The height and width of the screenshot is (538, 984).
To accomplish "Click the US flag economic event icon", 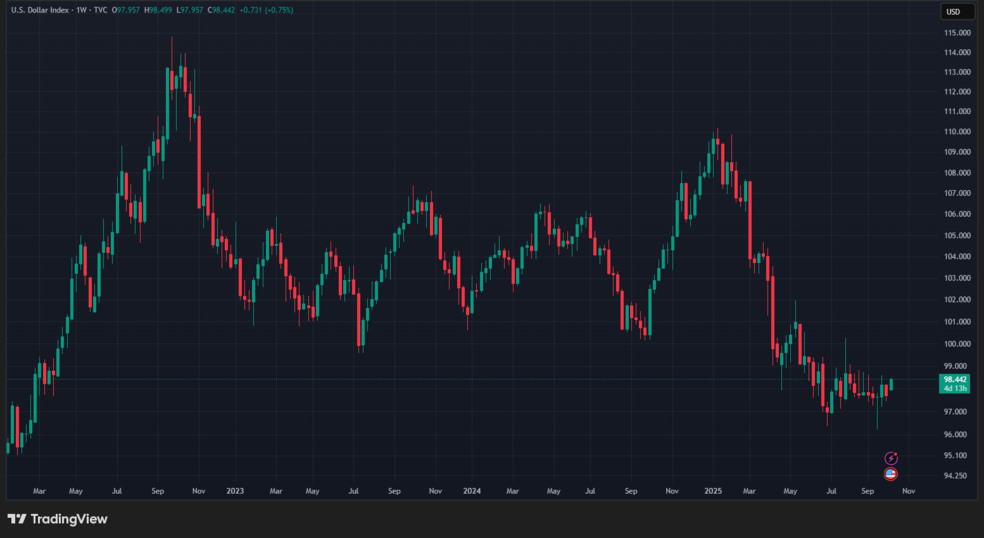I will [x=891, y=474].
